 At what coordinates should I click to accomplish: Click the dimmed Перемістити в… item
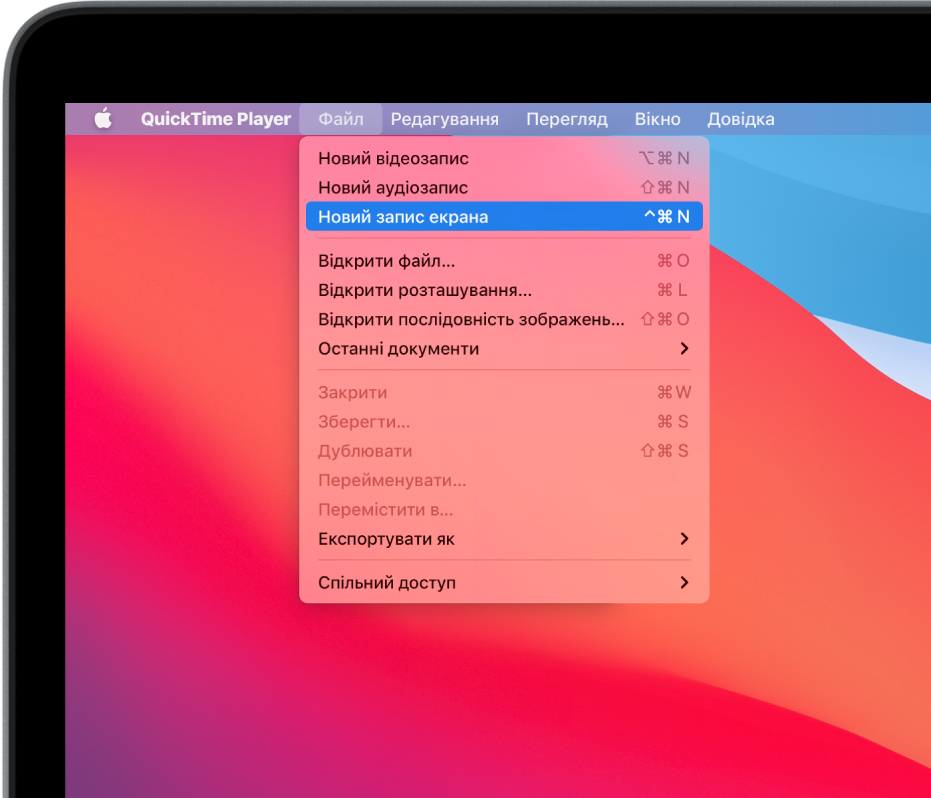pyautogui.click(x=504, y=509)
